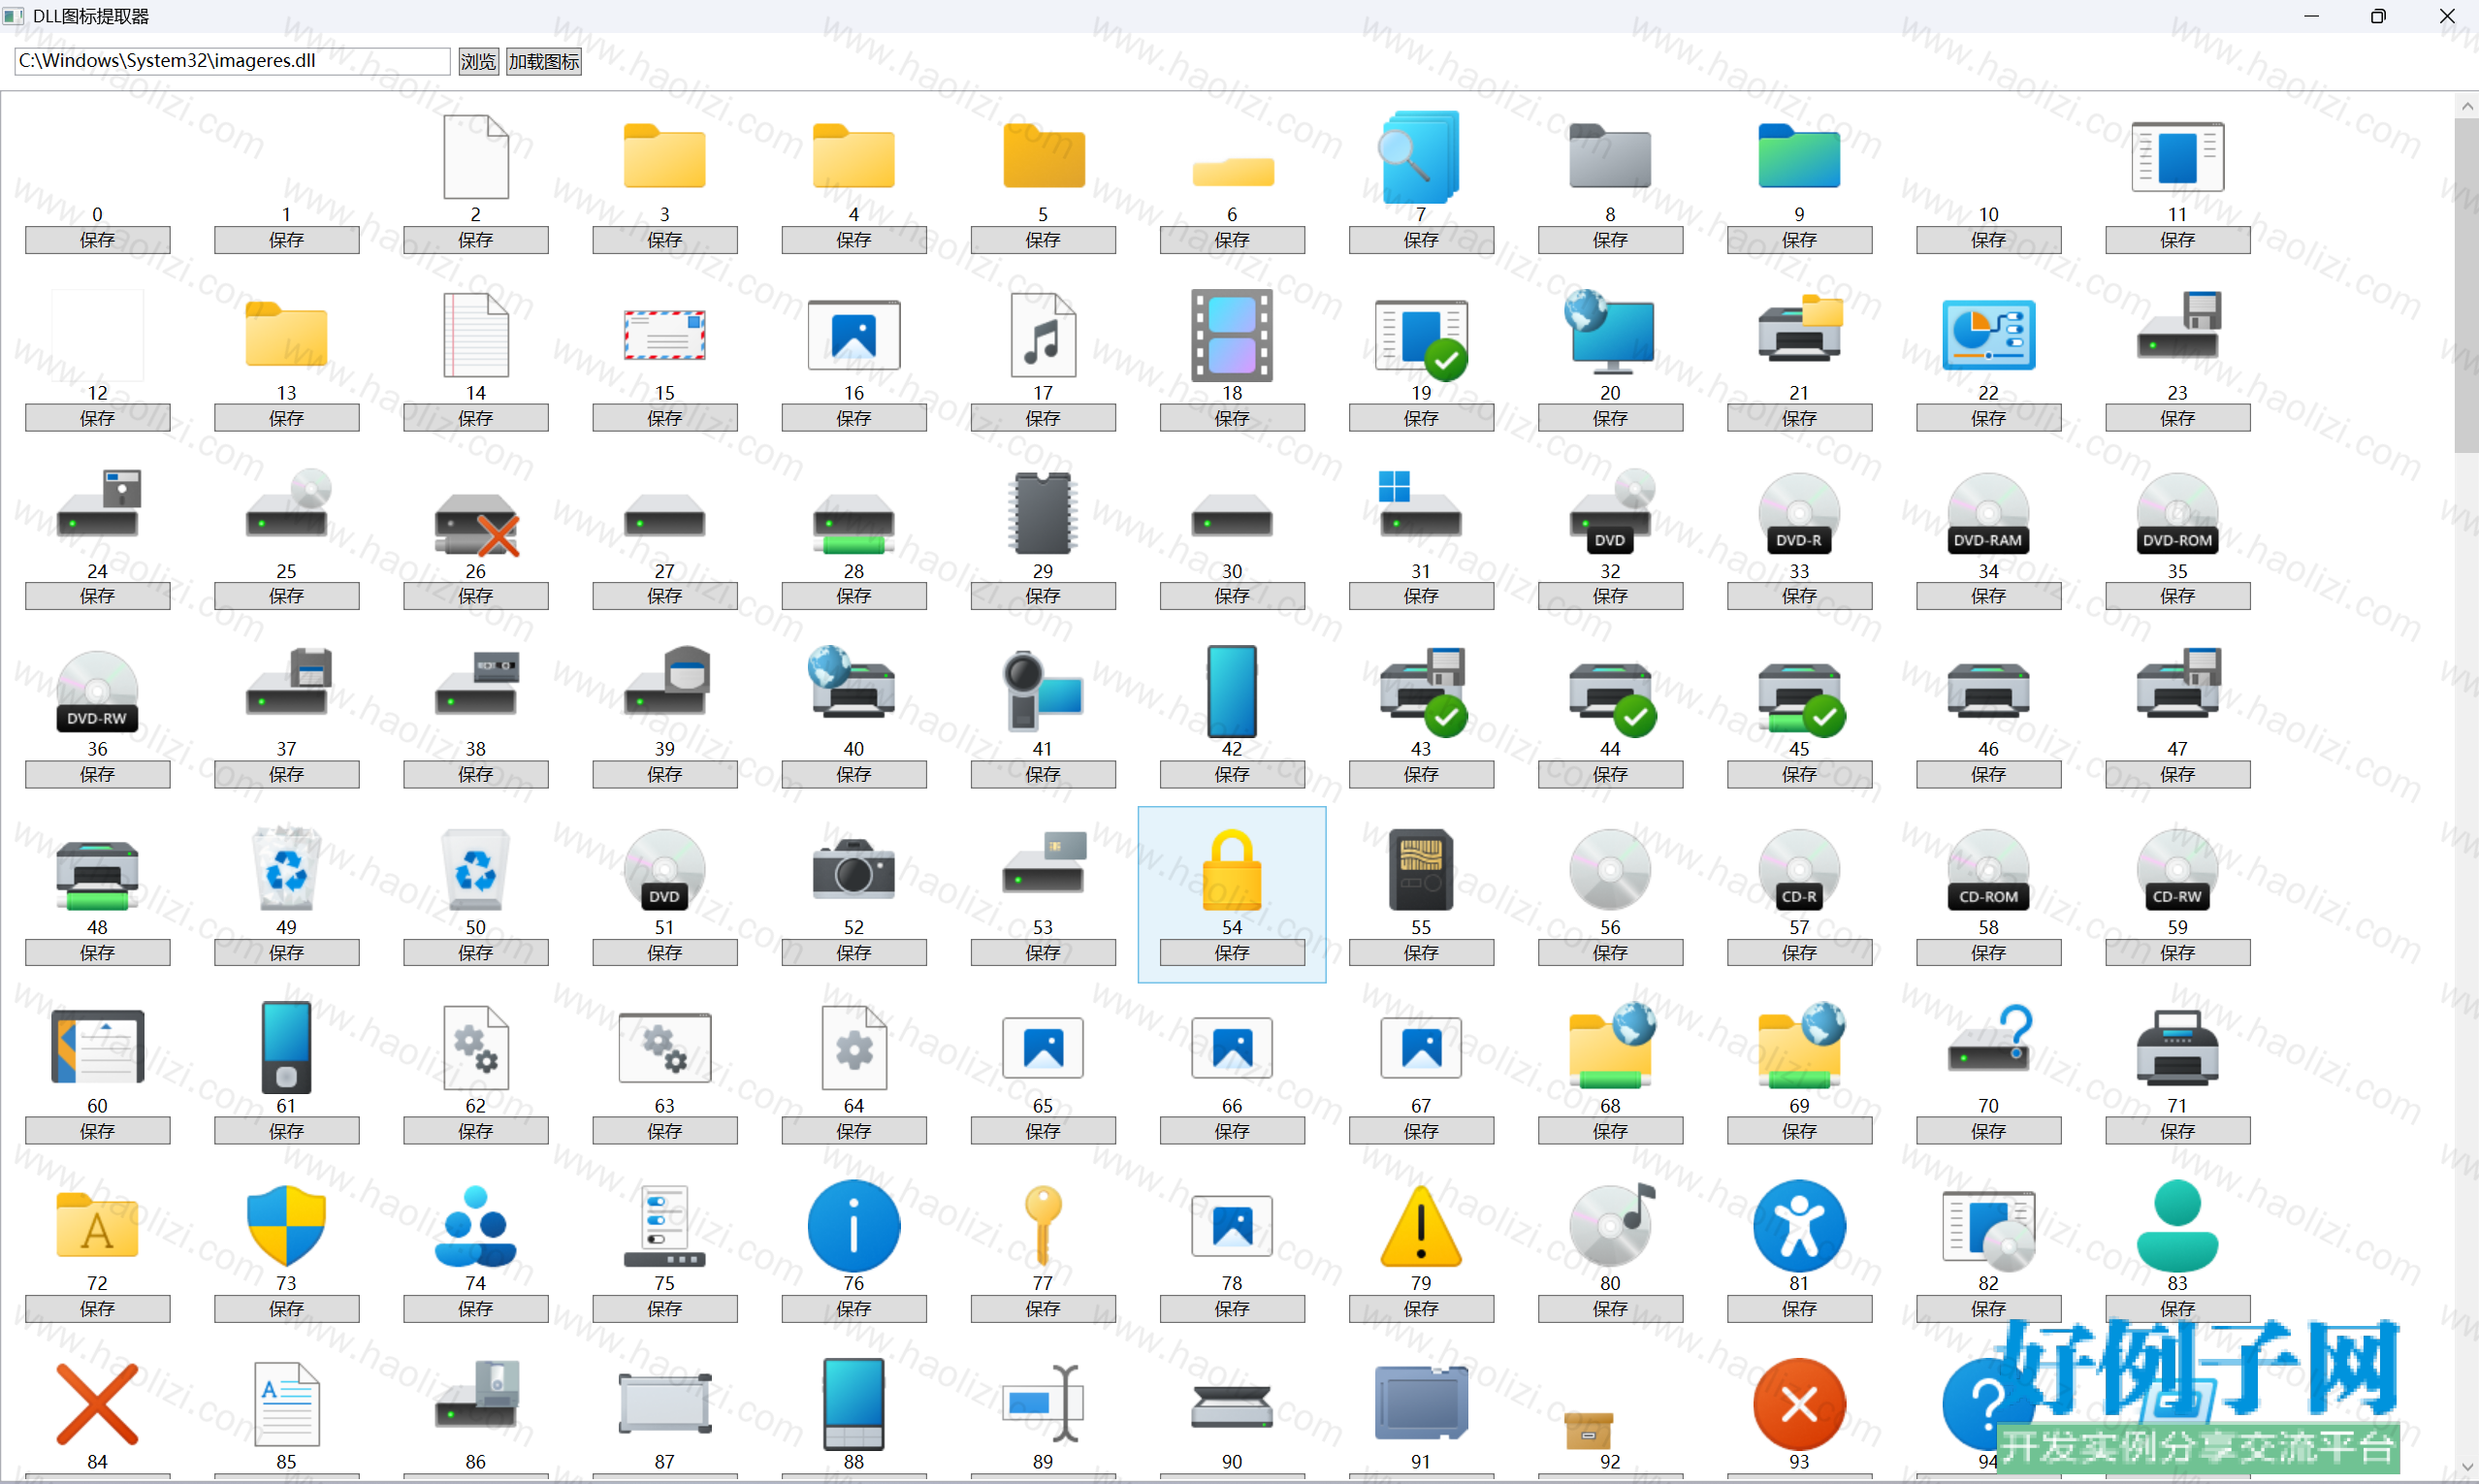
Task: Select the music CD icon 80
Action: [1610, 1226]
